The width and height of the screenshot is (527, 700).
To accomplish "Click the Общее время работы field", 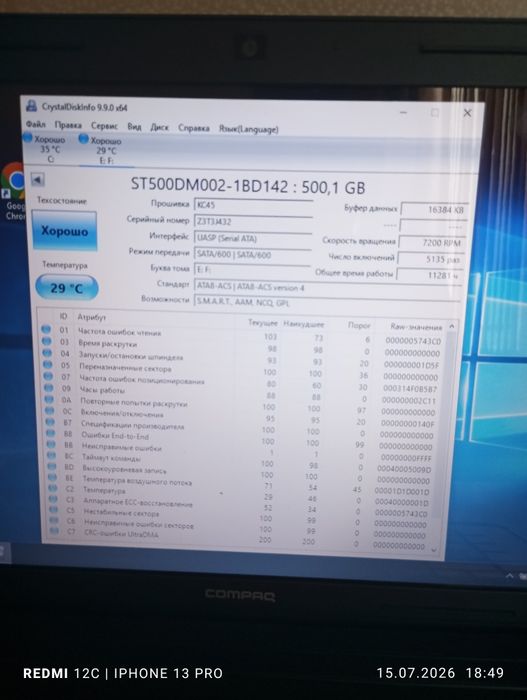I will (x=430, y=275).
